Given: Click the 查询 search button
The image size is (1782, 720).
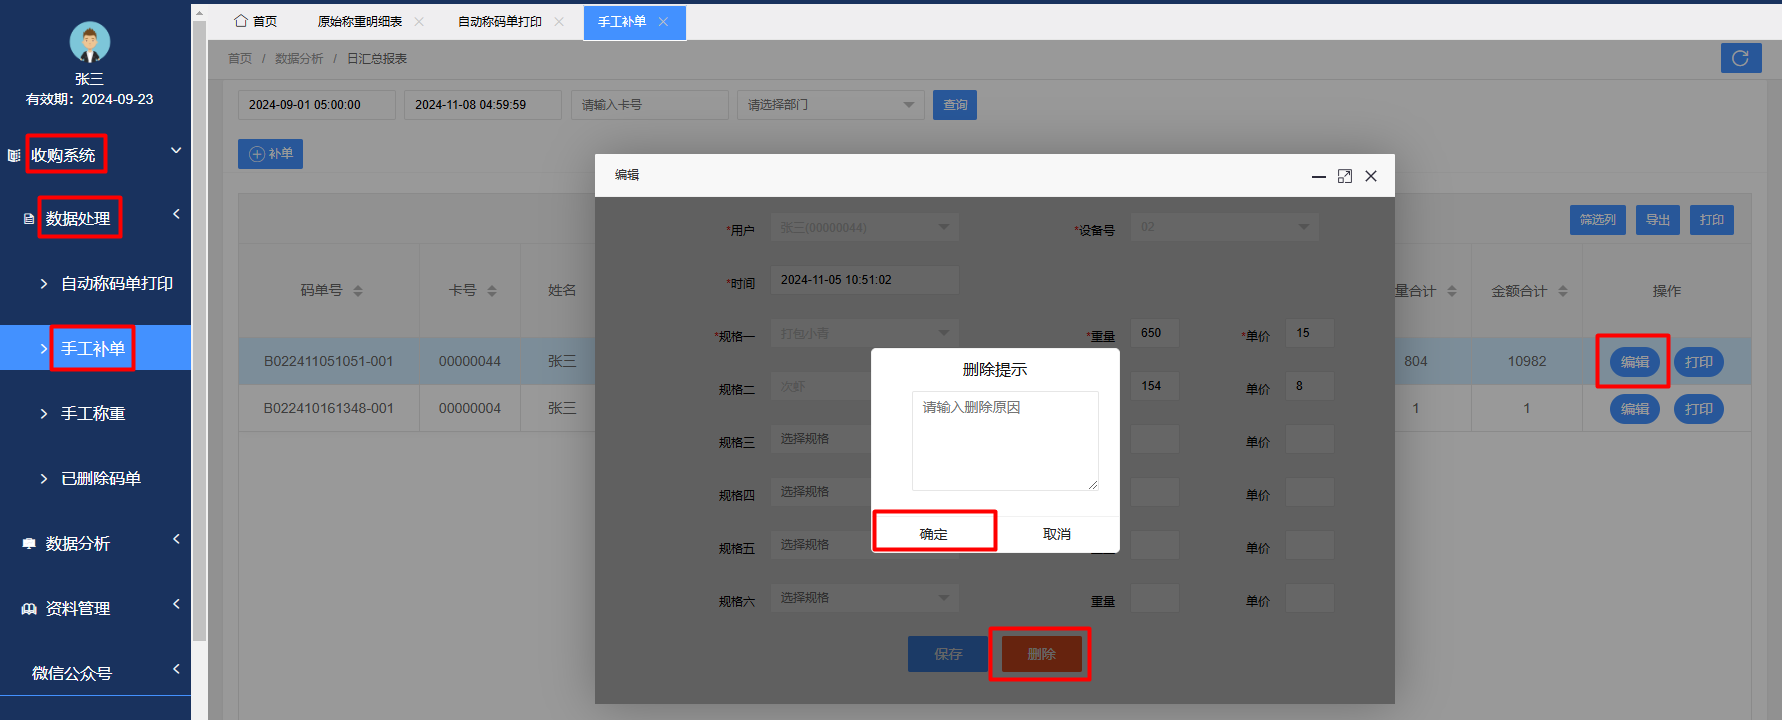Looking at the screenshot, I should (x=955, y=105).
